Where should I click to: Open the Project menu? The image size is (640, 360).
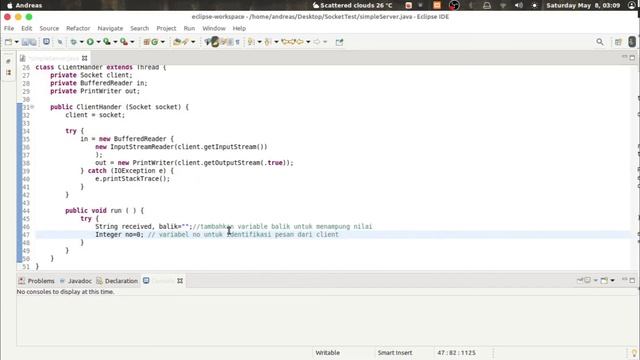tap(166, 29)
